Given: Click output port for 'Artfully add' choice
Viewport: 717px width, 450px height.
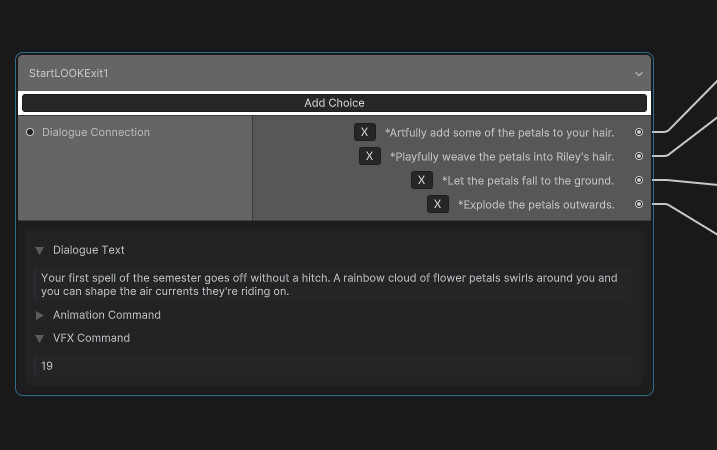Looking at the screenshot, I should [639, 132].
